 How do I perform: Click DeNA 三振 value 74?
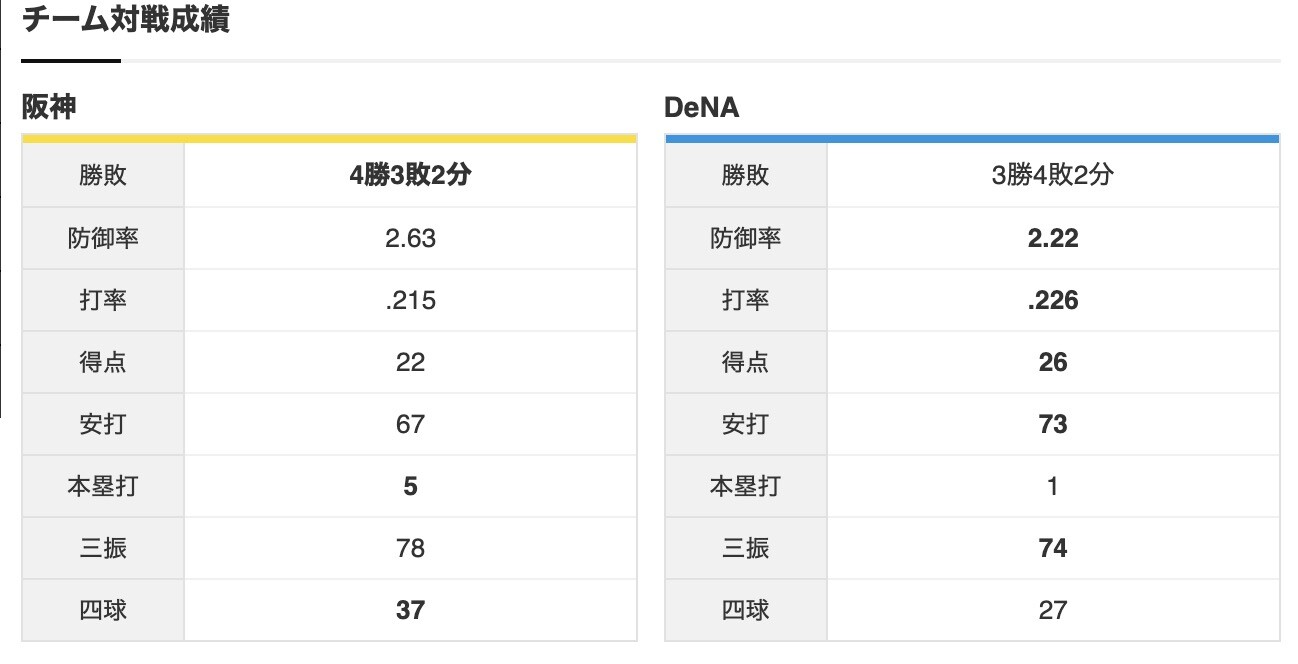pyautogui.click(x=1053, y=549)
